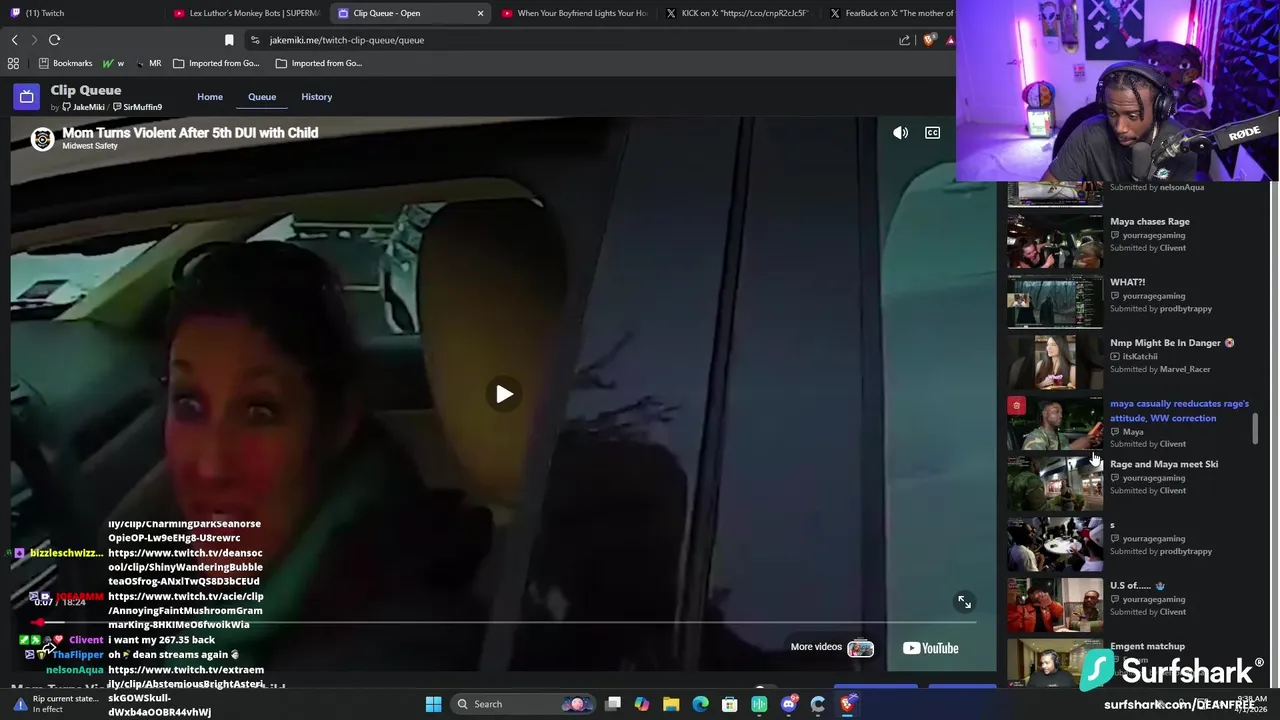Open Midwest Safety channel avatar
This screenshot has width=1280, height=720.
[x=42, y=139]
